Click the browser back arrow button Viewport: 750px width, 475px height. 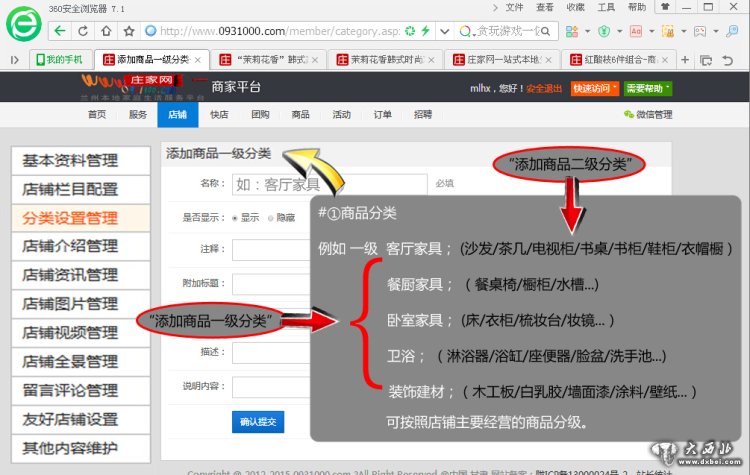click(61, 31)
